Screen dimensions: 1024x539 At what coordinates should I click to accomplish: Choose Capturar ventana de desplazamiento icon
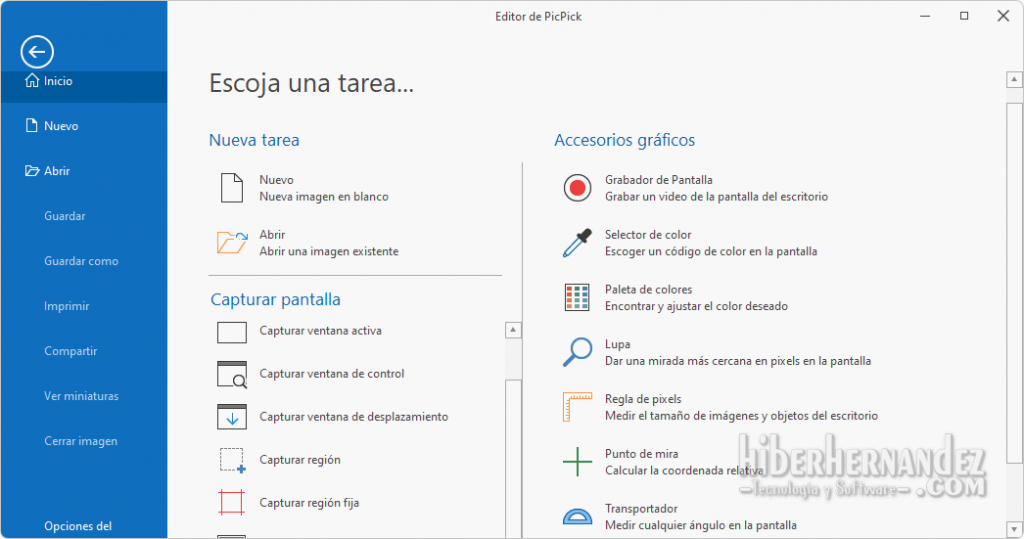(x=232, y=417)
